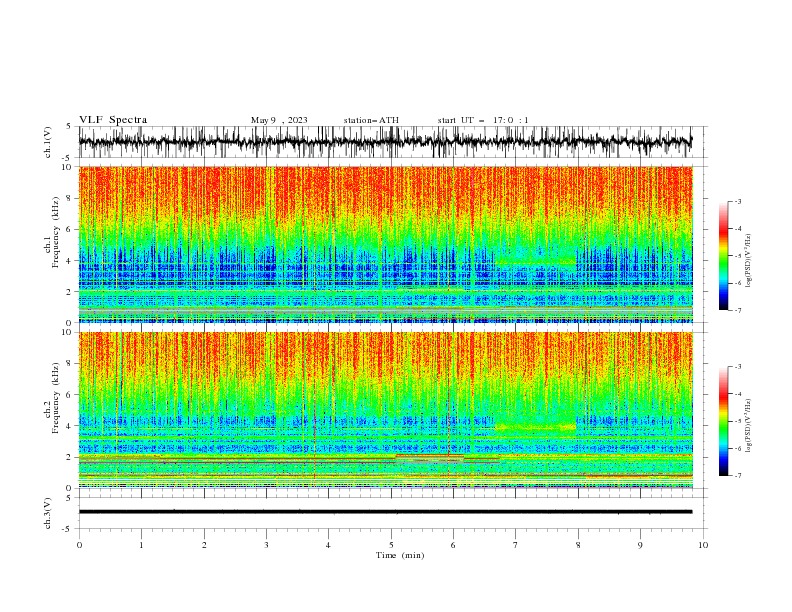Screen dimensions: 792x612
Task: Click the log(PSD) label beside ch.1 color bar
Action: (749, 261)
